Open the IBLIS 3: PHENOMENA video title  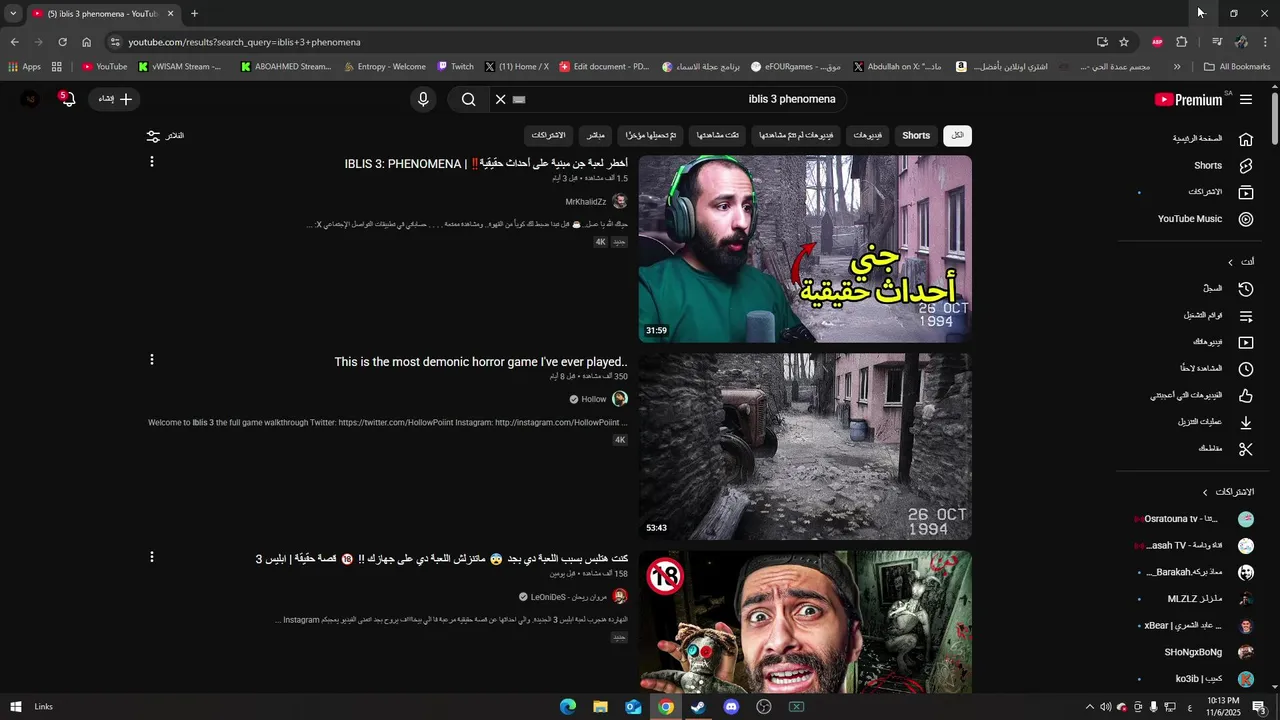click(x=486, y=164)
